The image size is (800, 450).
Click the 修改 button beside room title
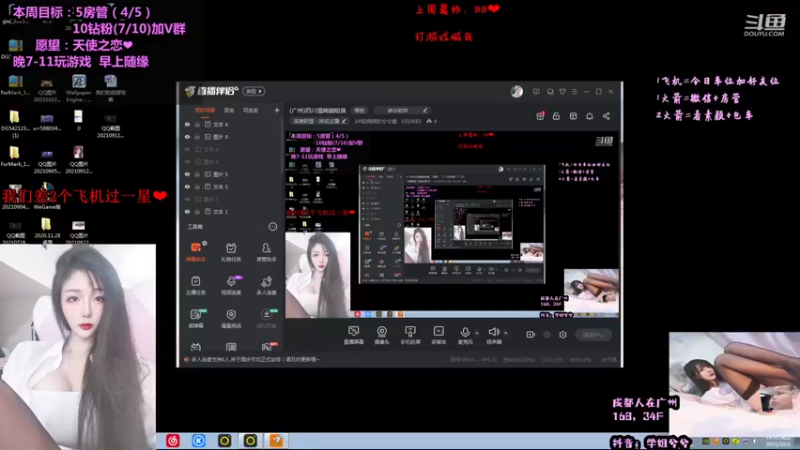(x=360, y=110)
